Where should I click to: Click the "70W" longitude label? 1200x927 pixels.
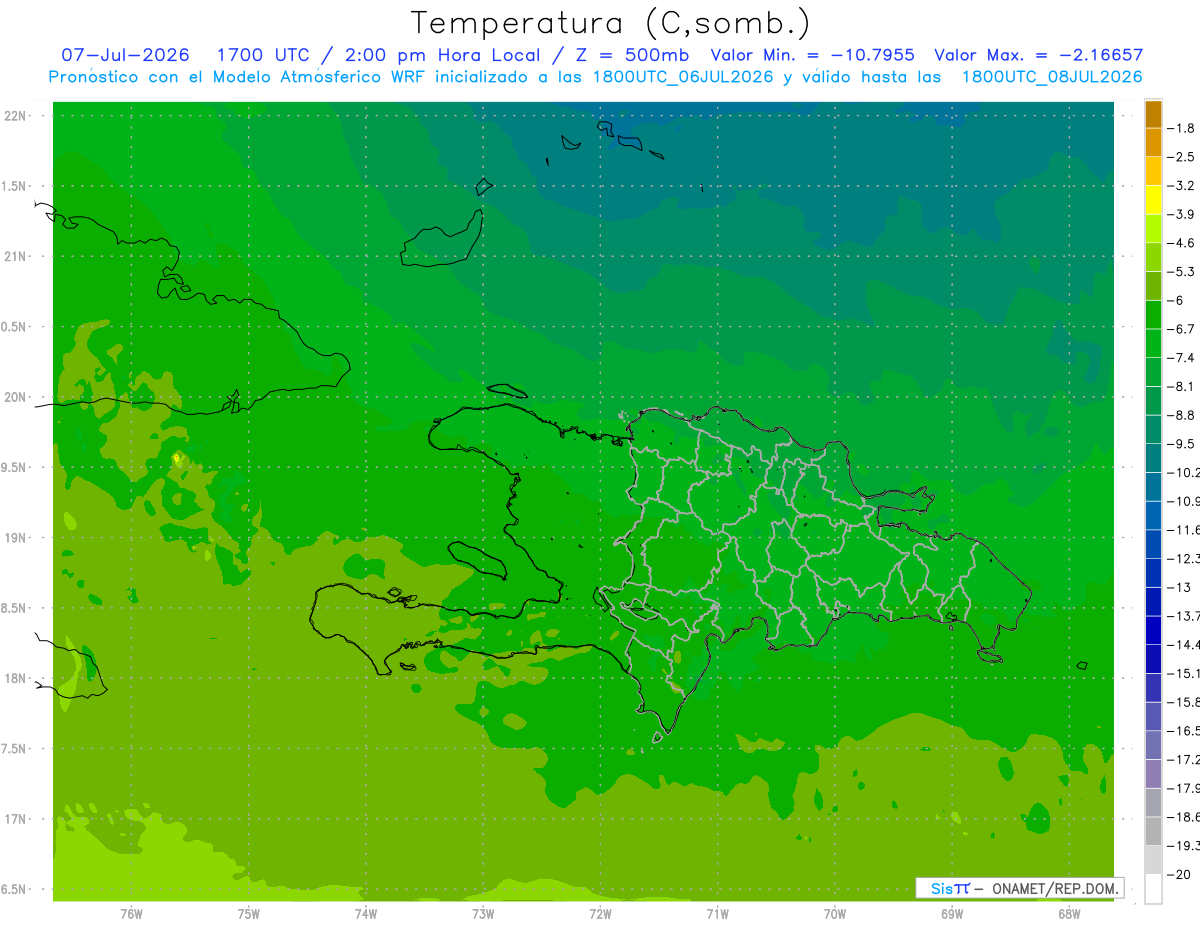(x=835, y=913)
